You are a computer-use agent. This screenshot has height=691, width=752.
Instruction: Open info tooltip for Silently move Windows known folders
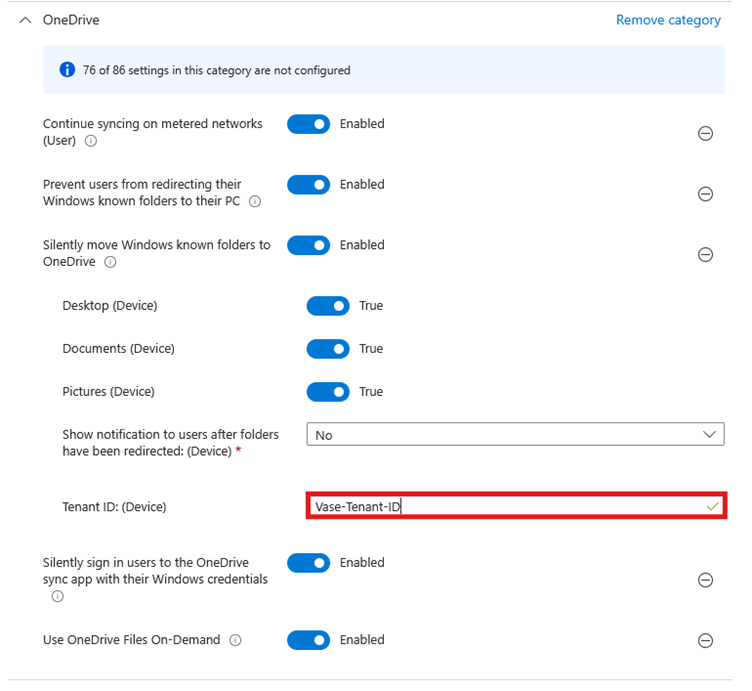click(110, 262)
